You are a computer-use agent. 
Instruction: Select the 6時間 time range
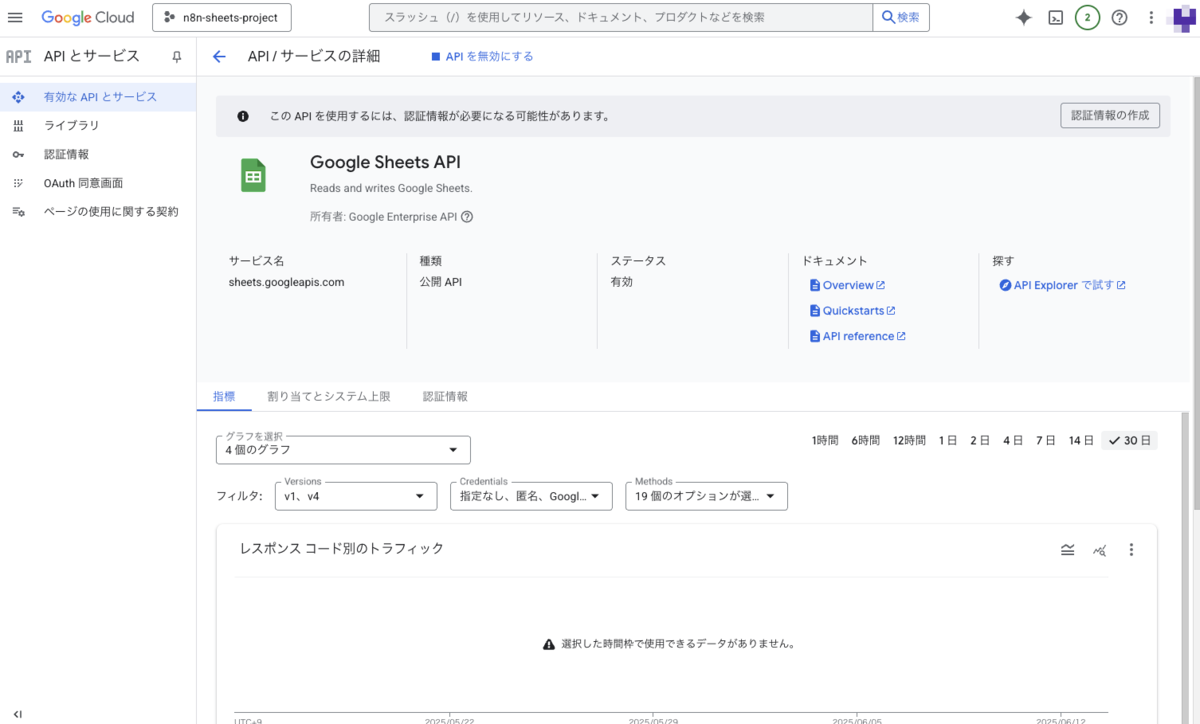click(x=866, y=440)
